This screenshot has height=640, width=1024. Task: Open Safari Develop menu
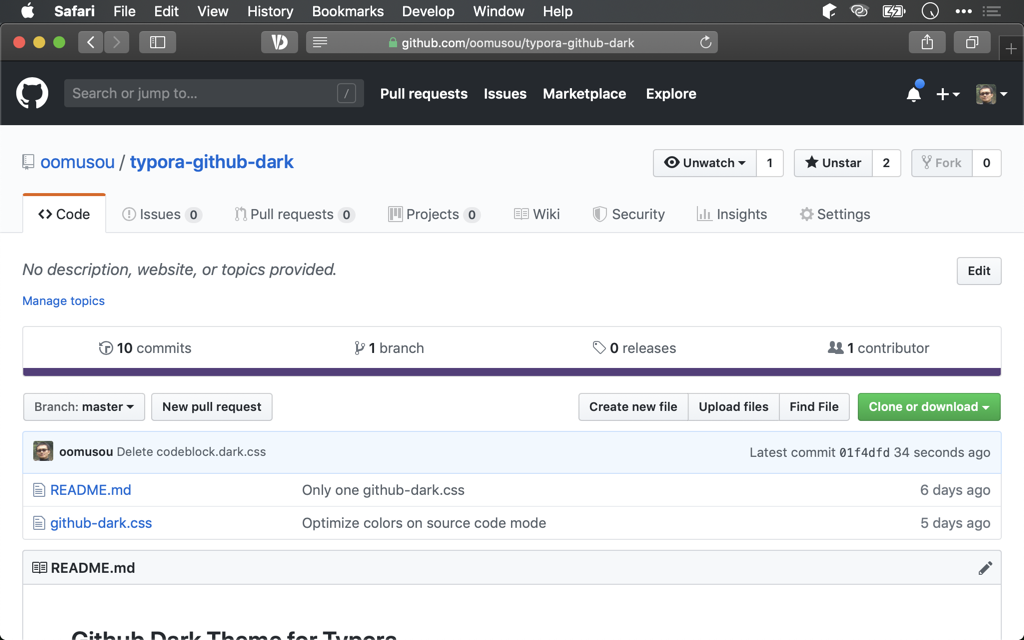(x=428, y=11)
